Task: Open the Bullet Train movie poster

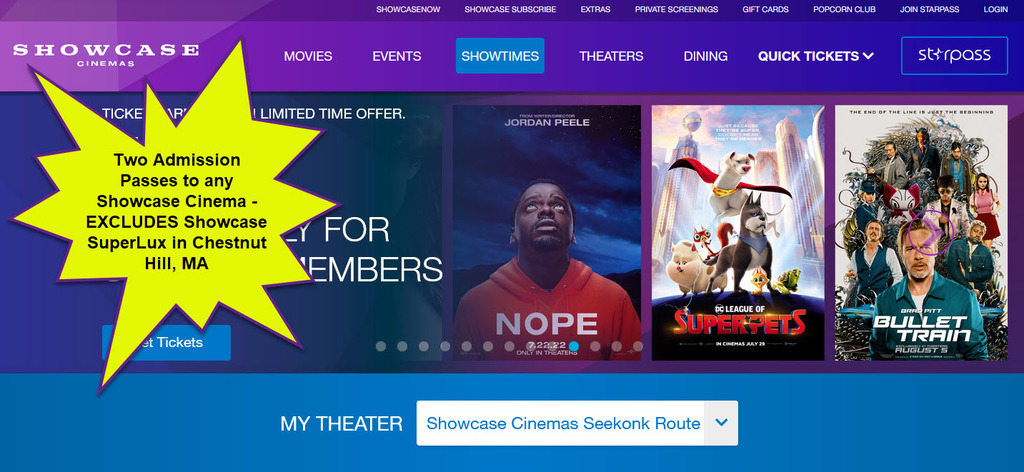Action: pyautogui.click(x=921, y=233)
